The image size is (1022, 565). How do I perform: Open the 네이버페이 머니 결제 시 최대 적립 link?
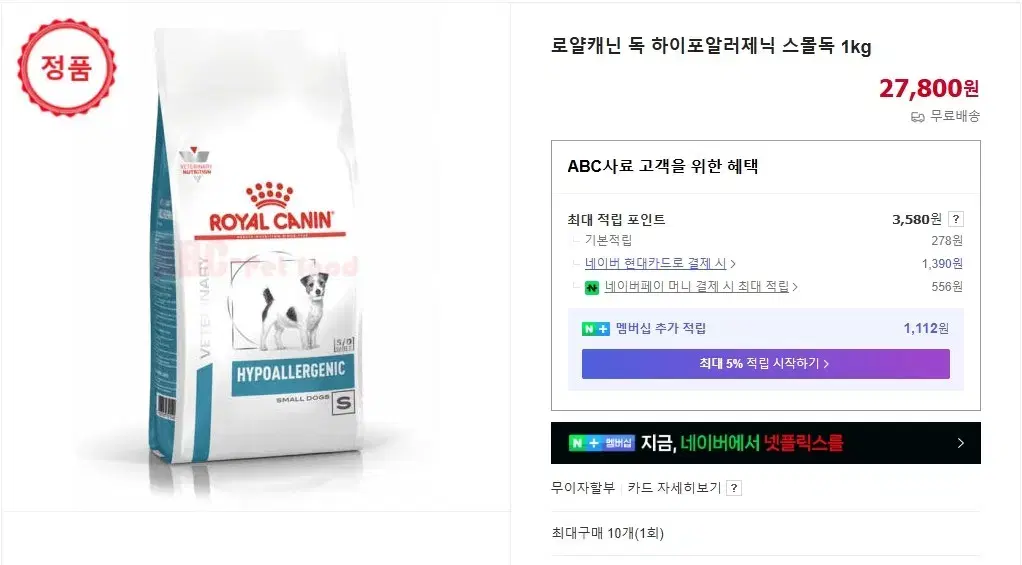coord(696,286)
